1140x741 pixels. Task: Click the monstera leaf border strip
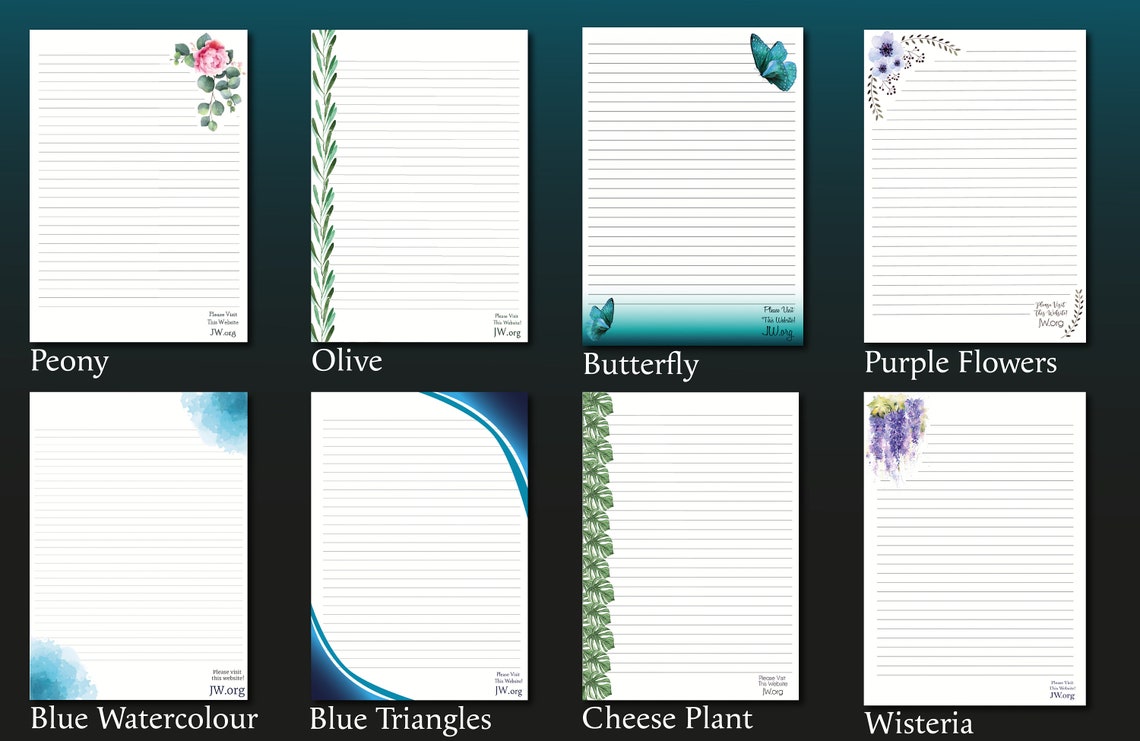(598, 545)
